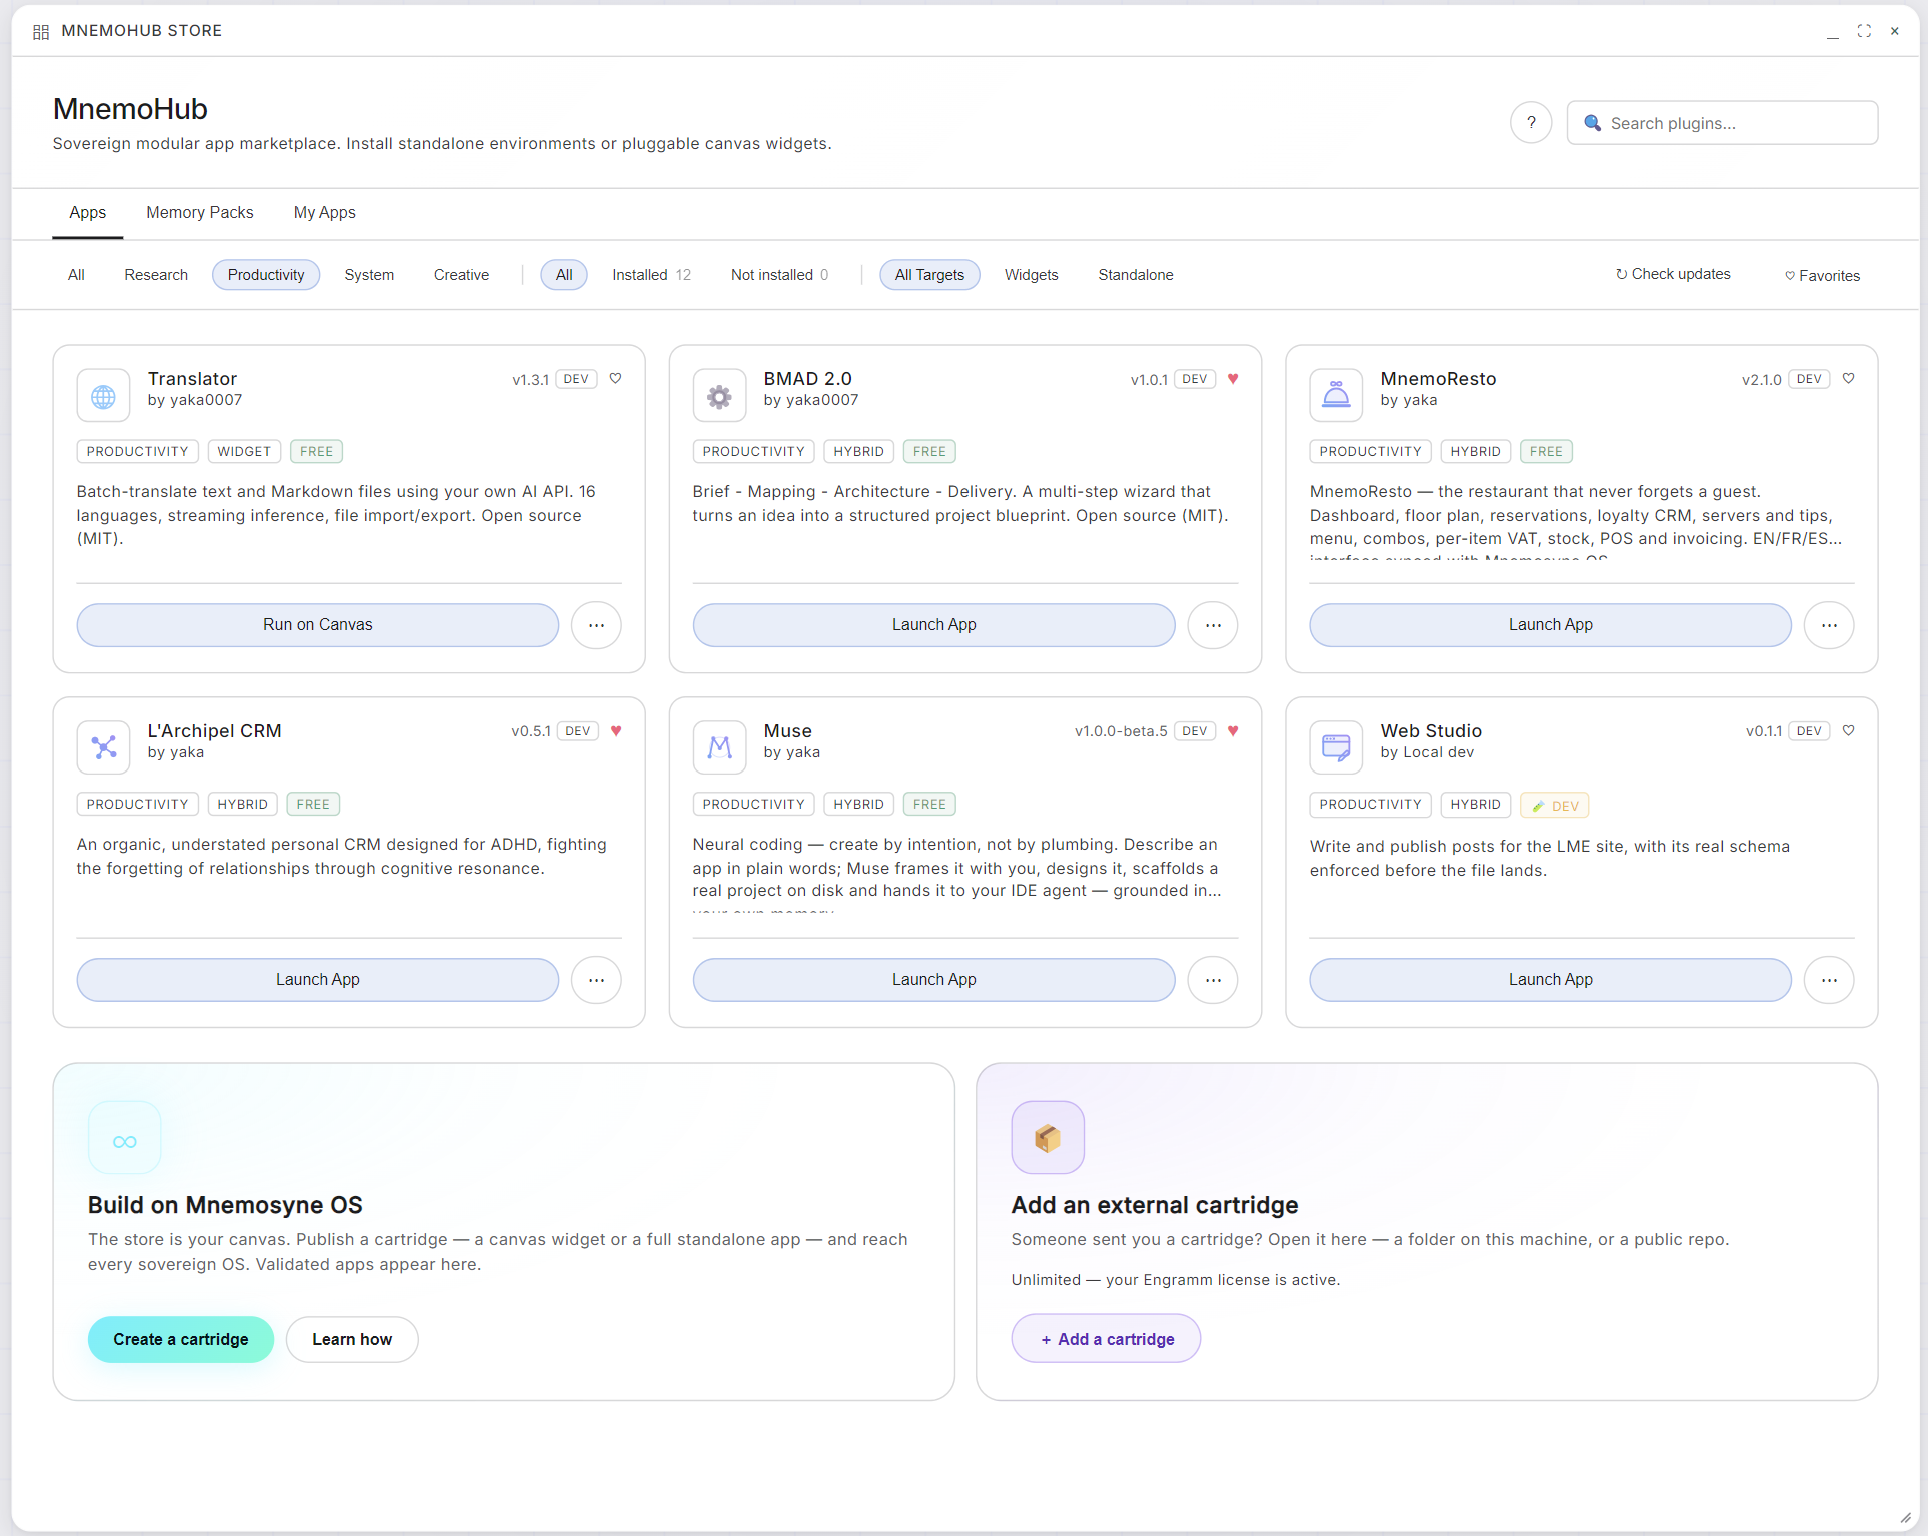
Task: Switch to the Memory Packs tab
Action: click(200, 212)
